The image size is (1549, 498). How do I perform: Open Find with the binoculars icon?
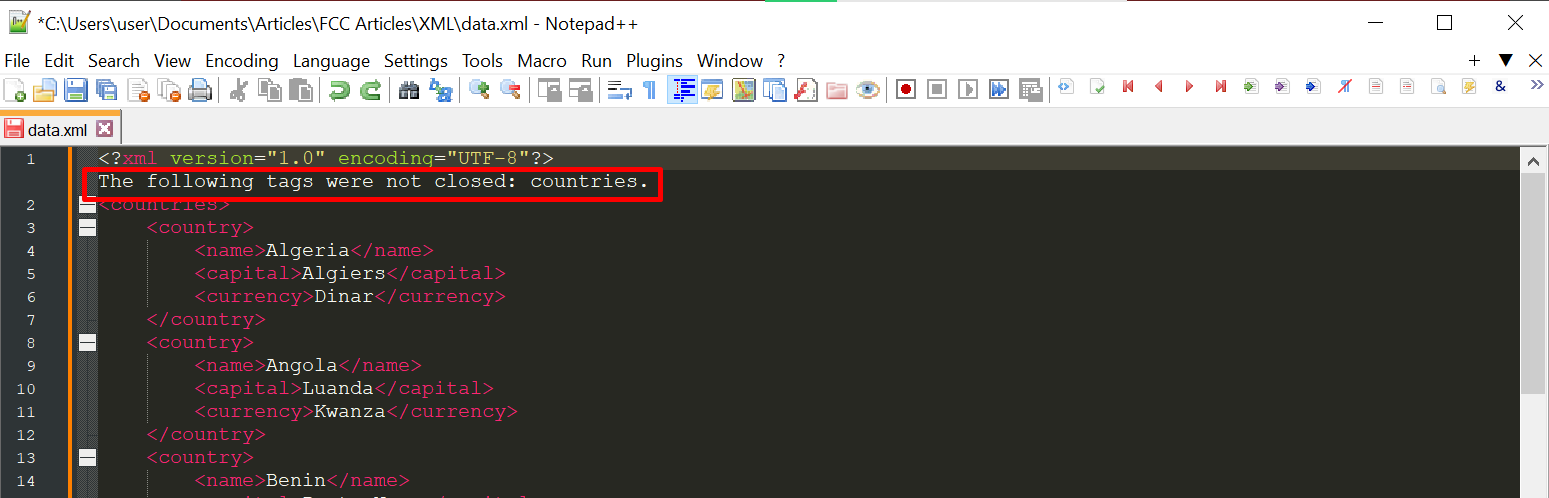(x=409, y=90)
